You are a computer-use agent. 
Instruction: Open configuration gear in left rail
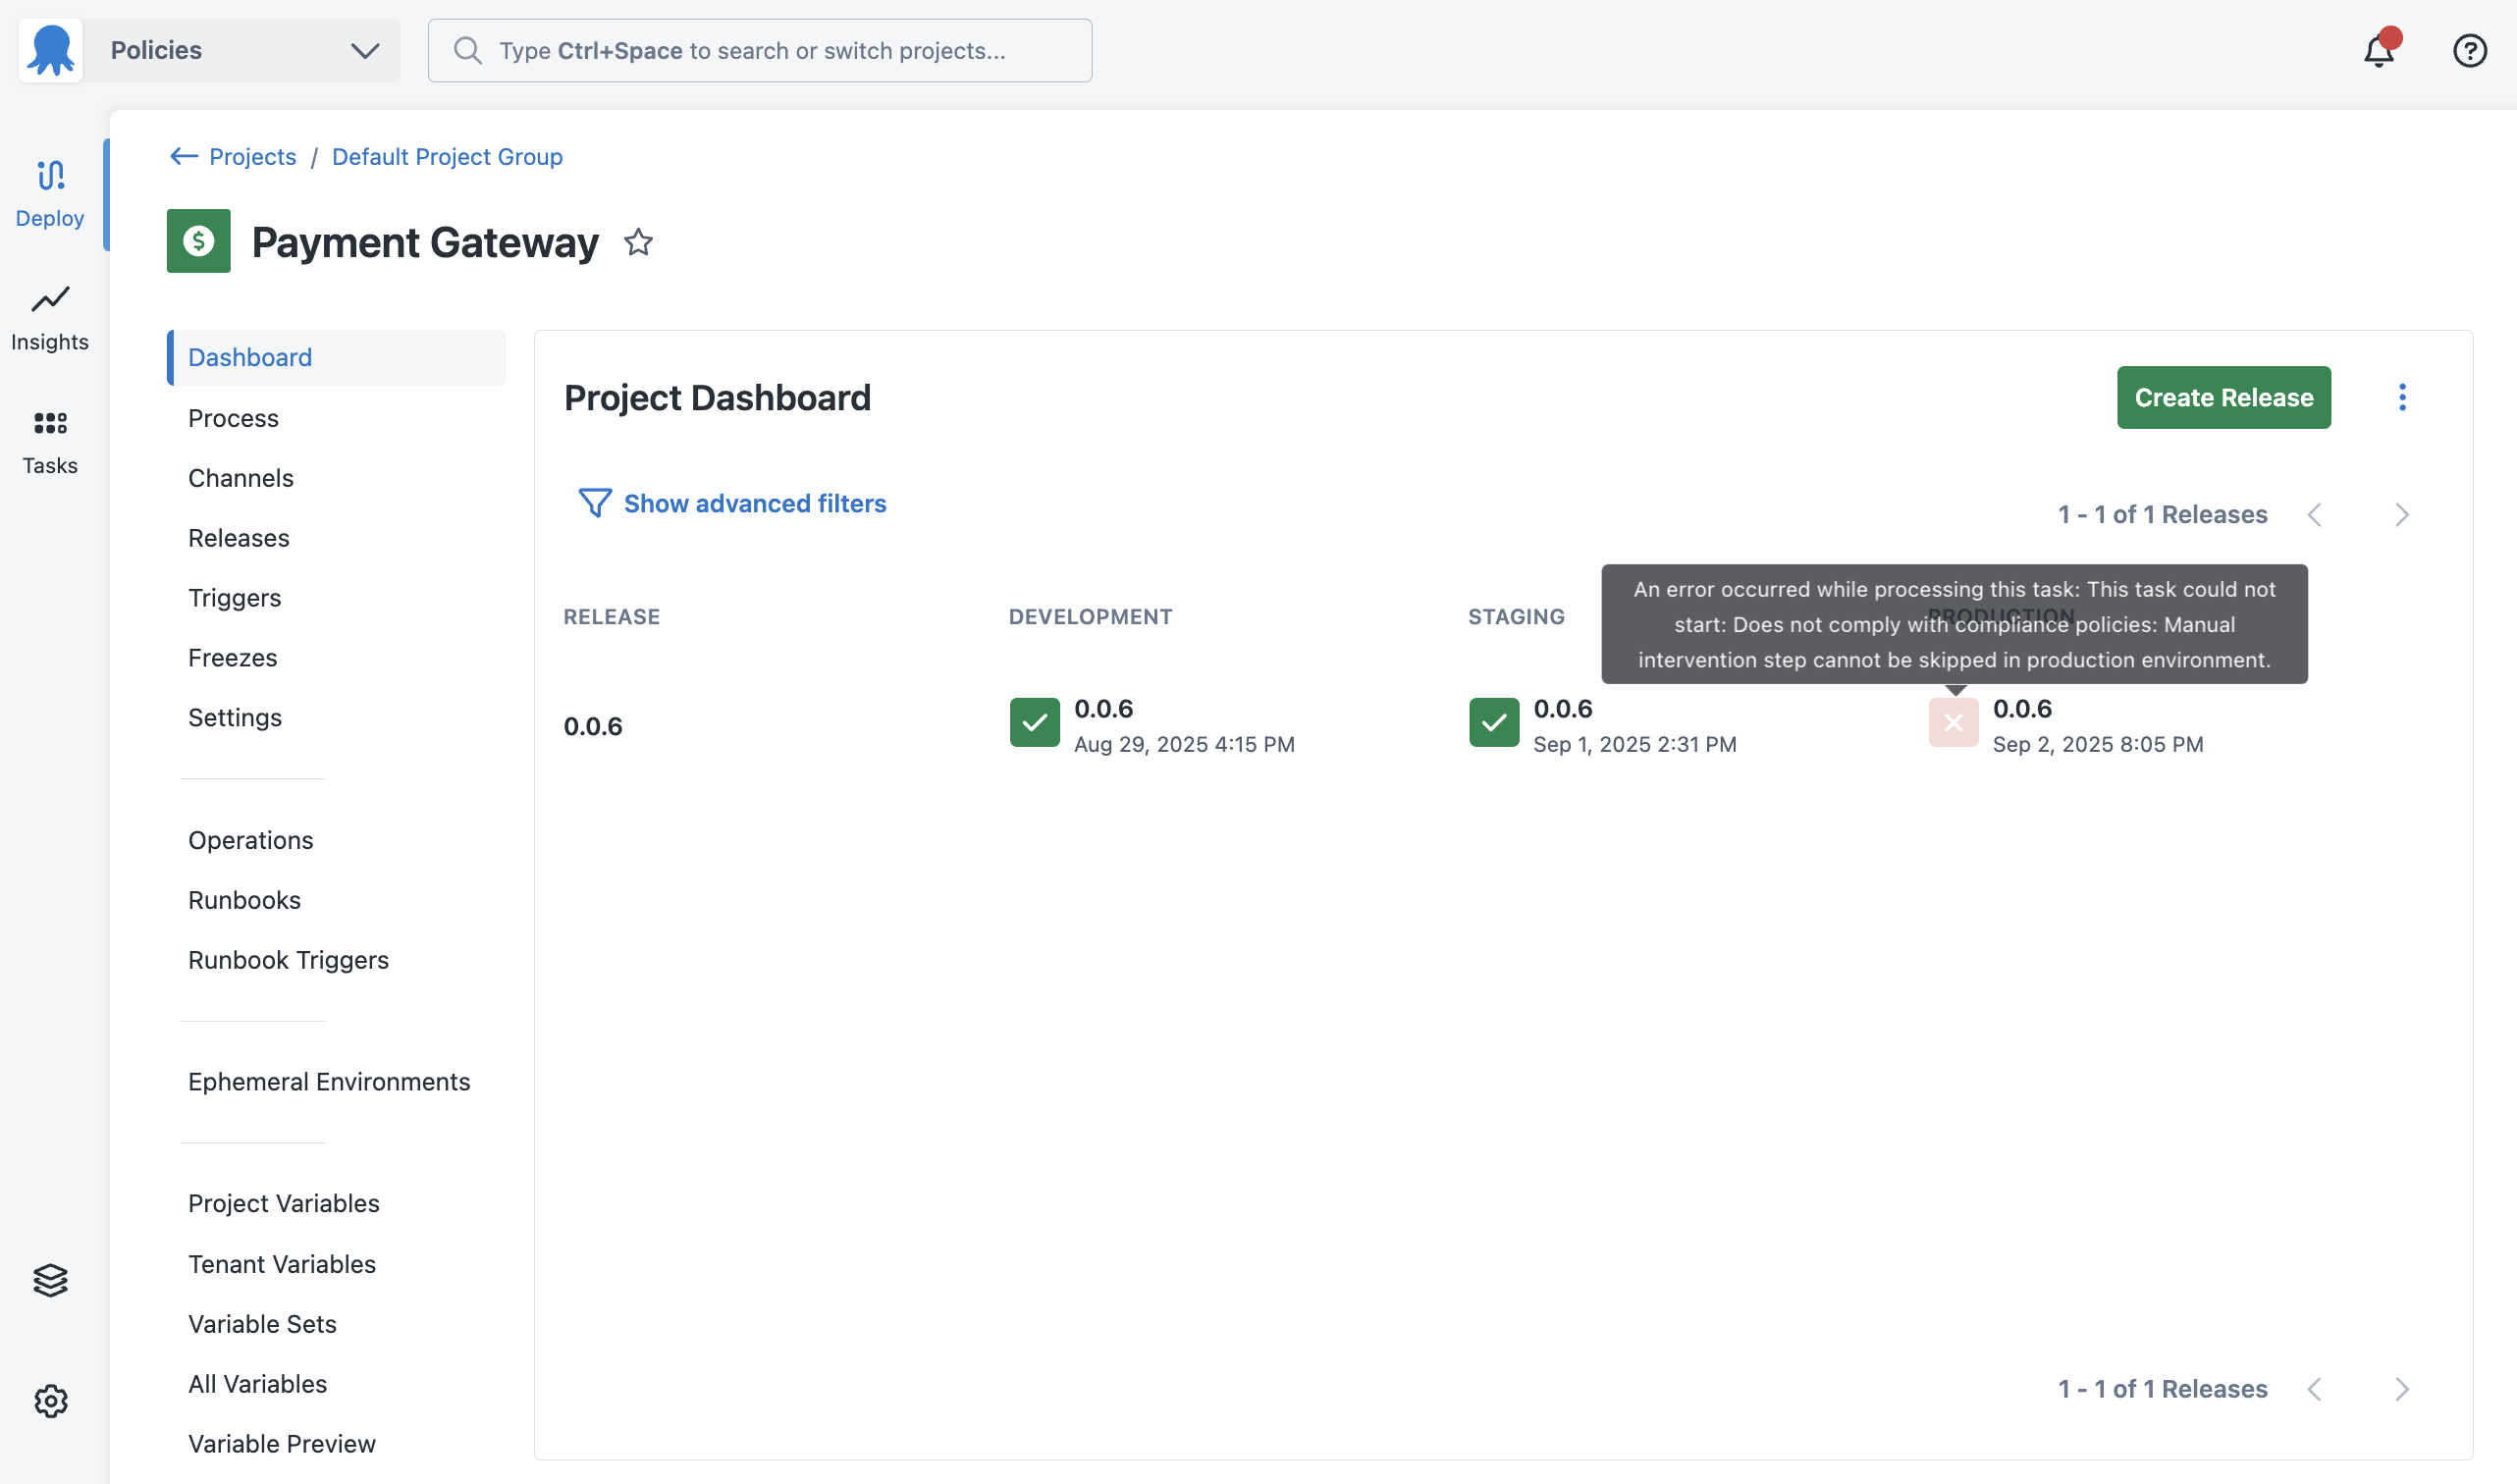50,1401
